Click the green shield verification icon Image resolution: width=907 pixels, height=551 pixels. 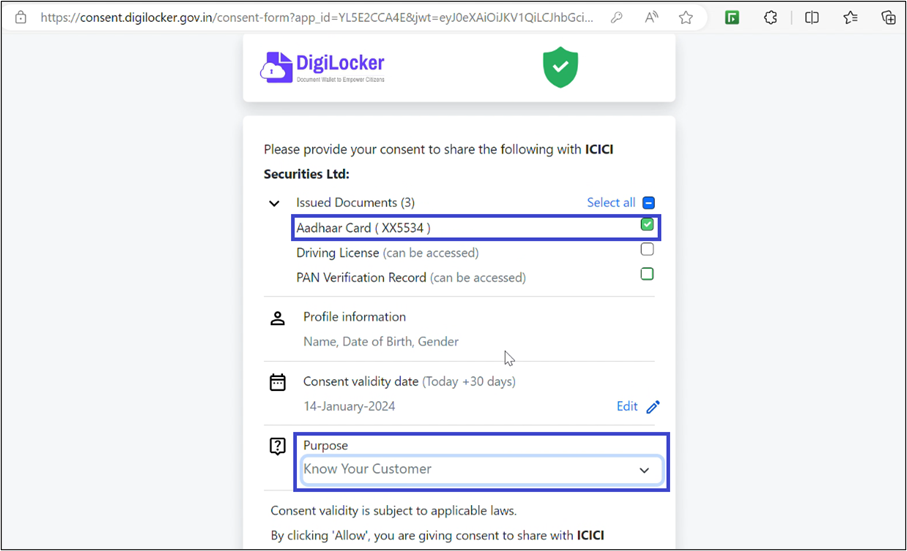[x=561, y=67]
